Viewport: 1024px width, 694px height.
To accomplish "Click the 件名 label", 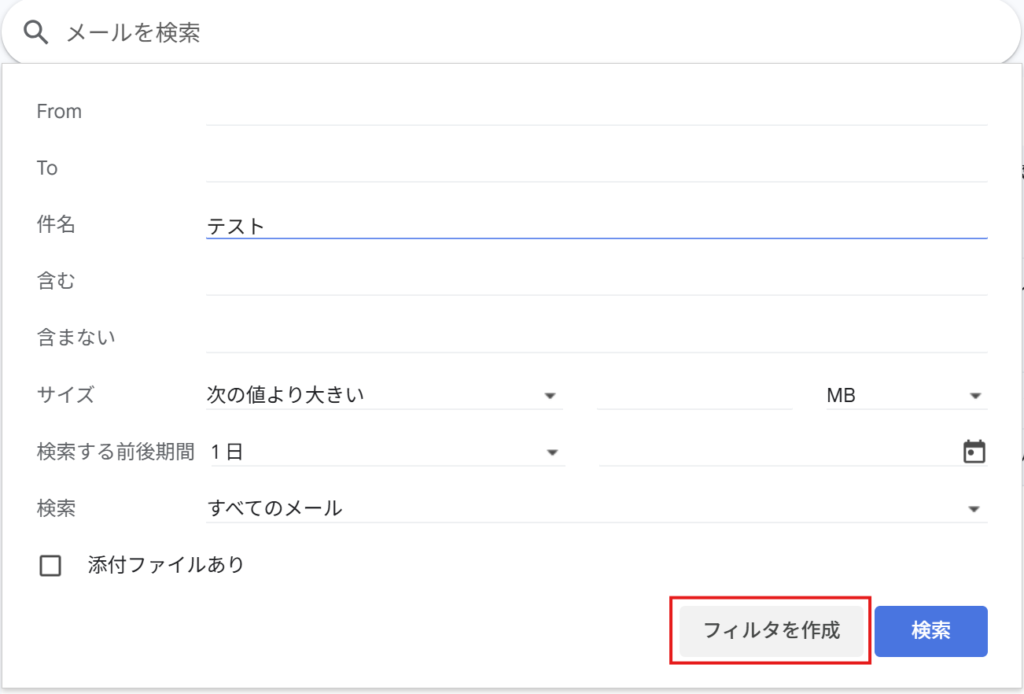I will click(56, 225).
